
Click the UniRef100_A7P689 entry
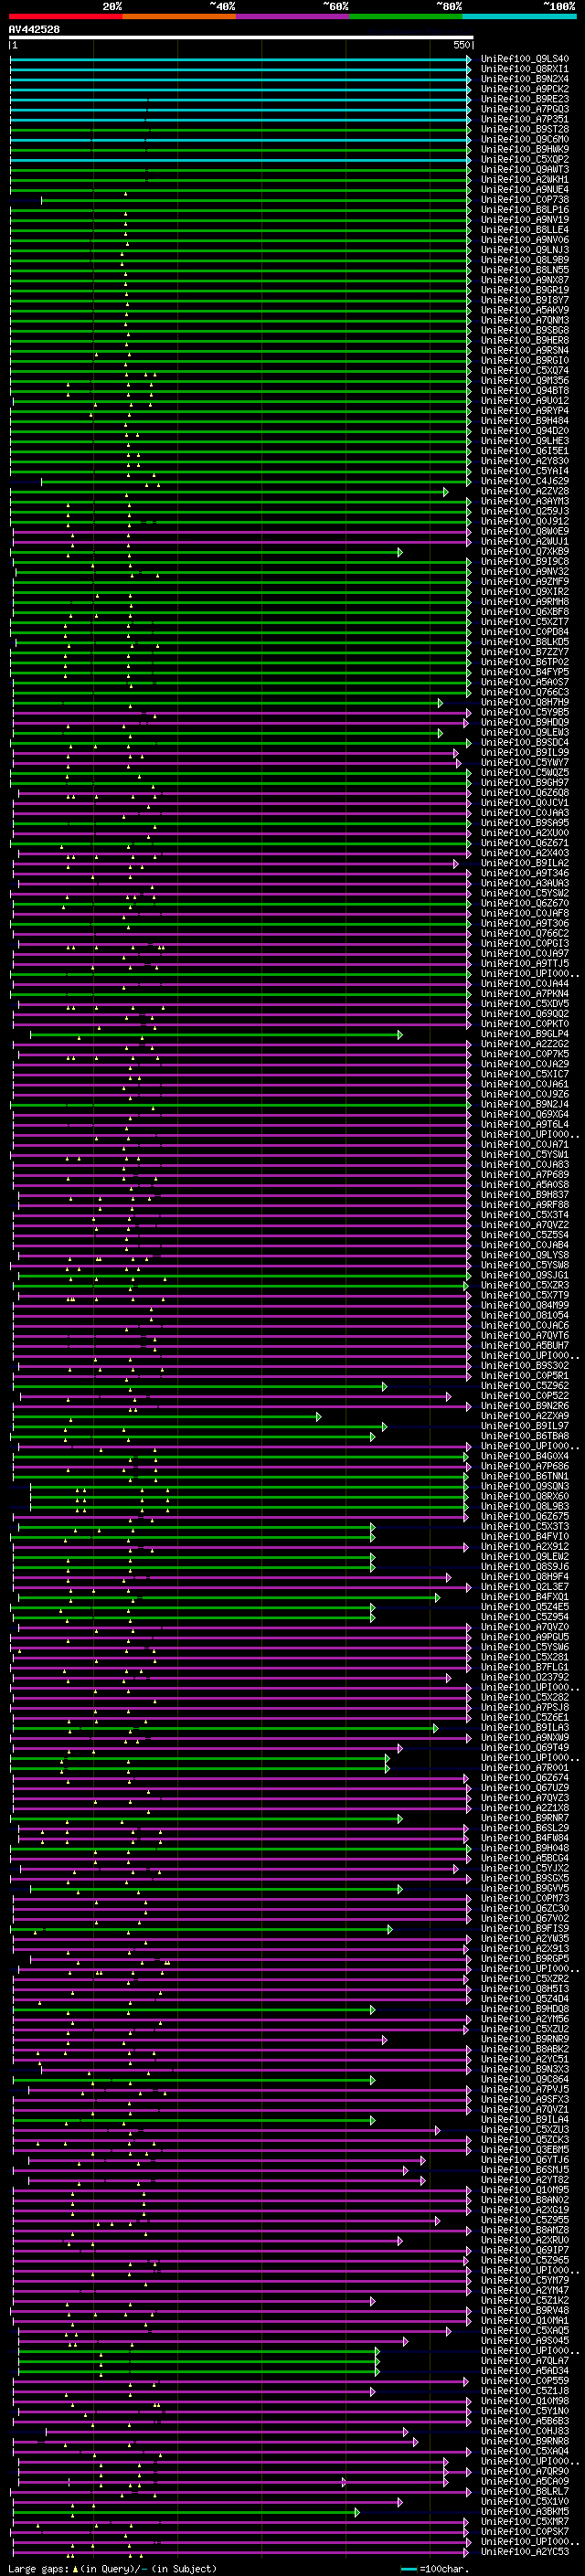click(x=525, y=1175)
